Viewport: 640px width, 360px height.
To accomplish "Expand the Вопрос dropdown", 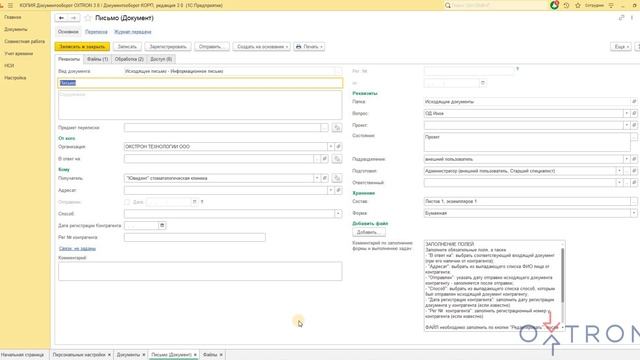I will (x=626, y=113).
